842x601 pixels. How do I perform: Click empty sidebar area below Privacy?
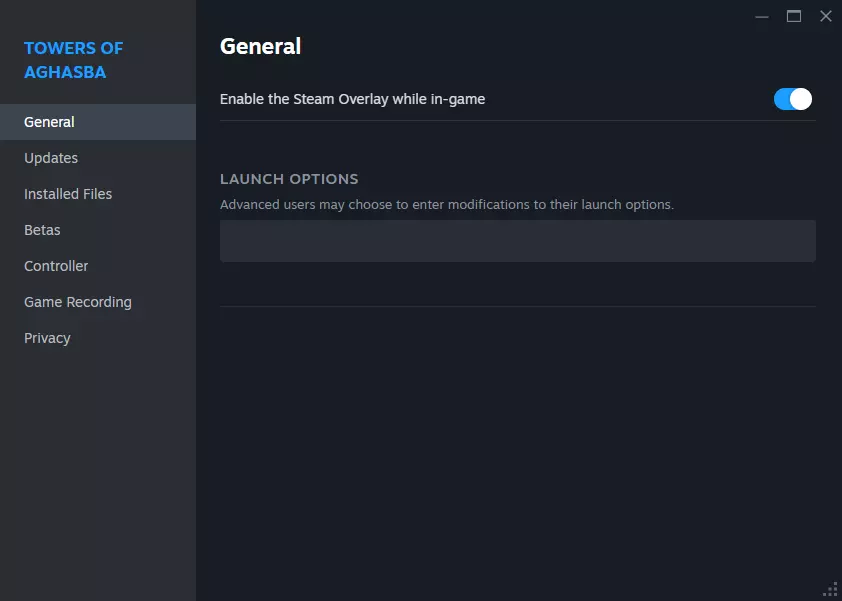coord(97,460)
